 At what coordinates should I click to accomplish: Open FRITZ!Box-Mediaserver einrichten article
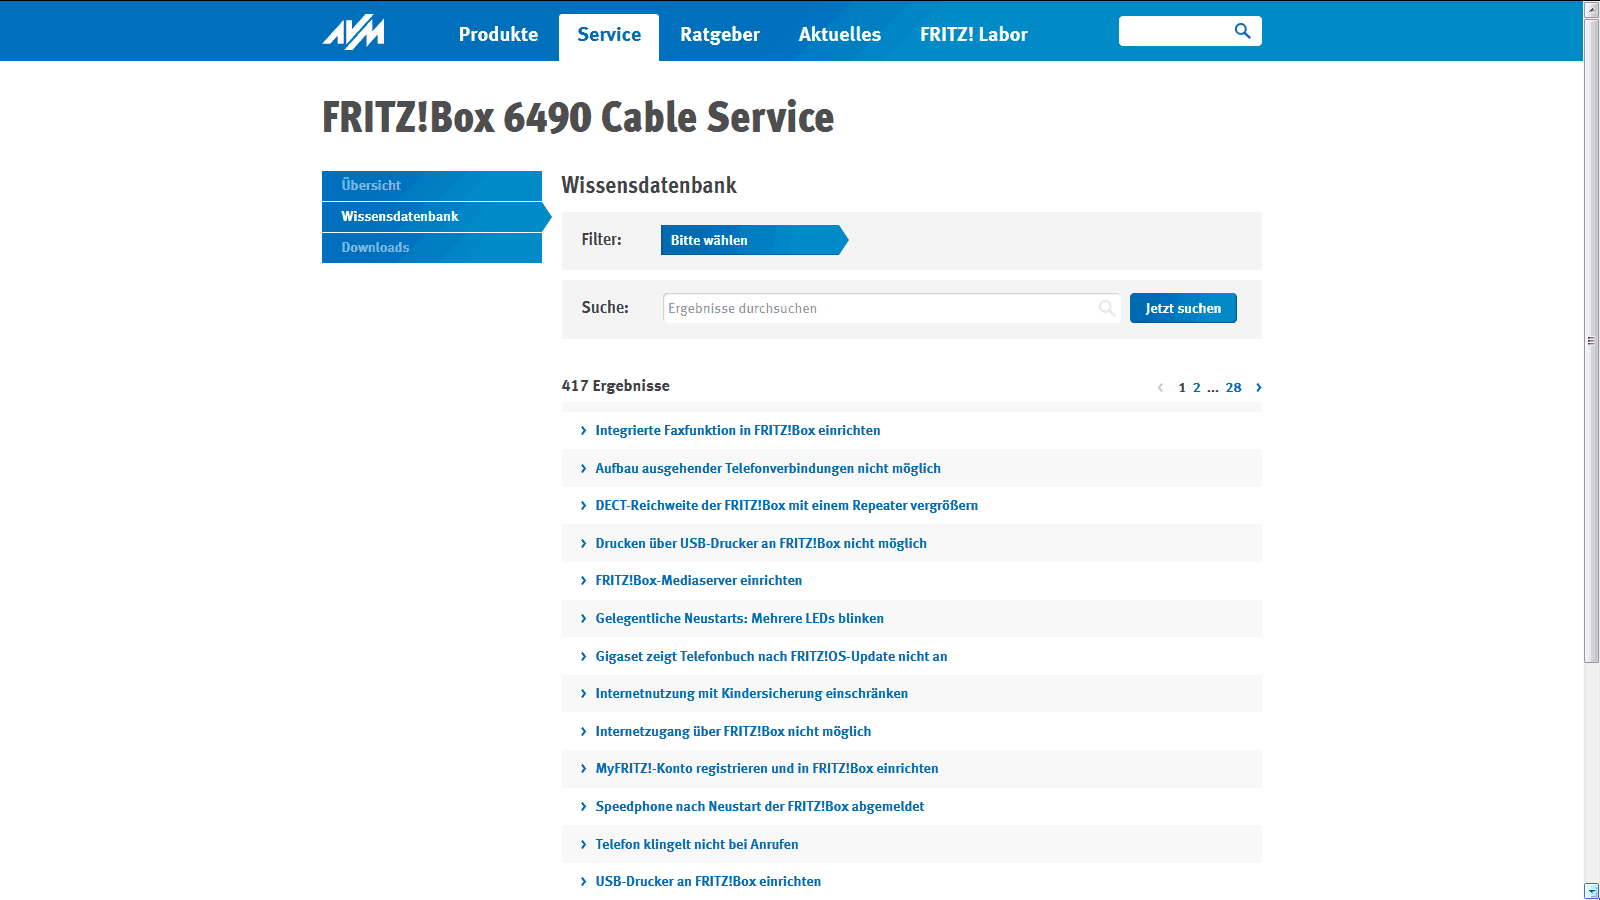699,581
